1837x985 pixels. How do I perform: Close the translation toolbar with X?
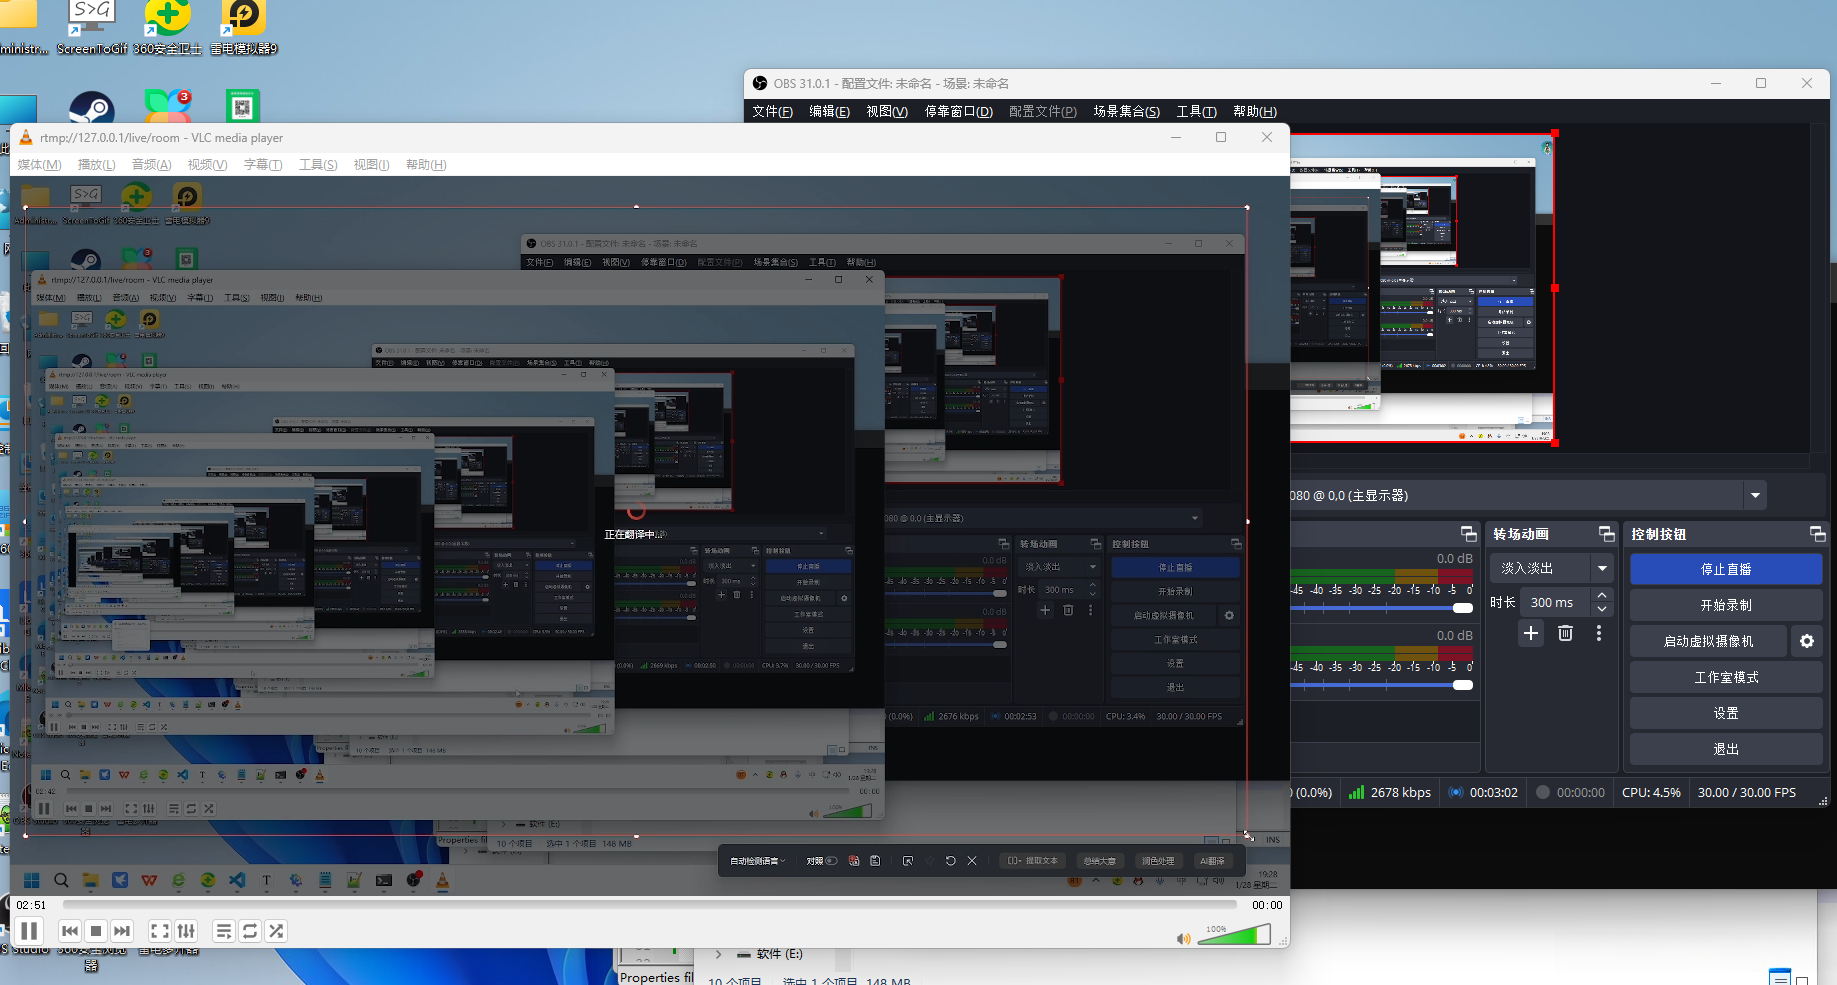coord(972,861)
